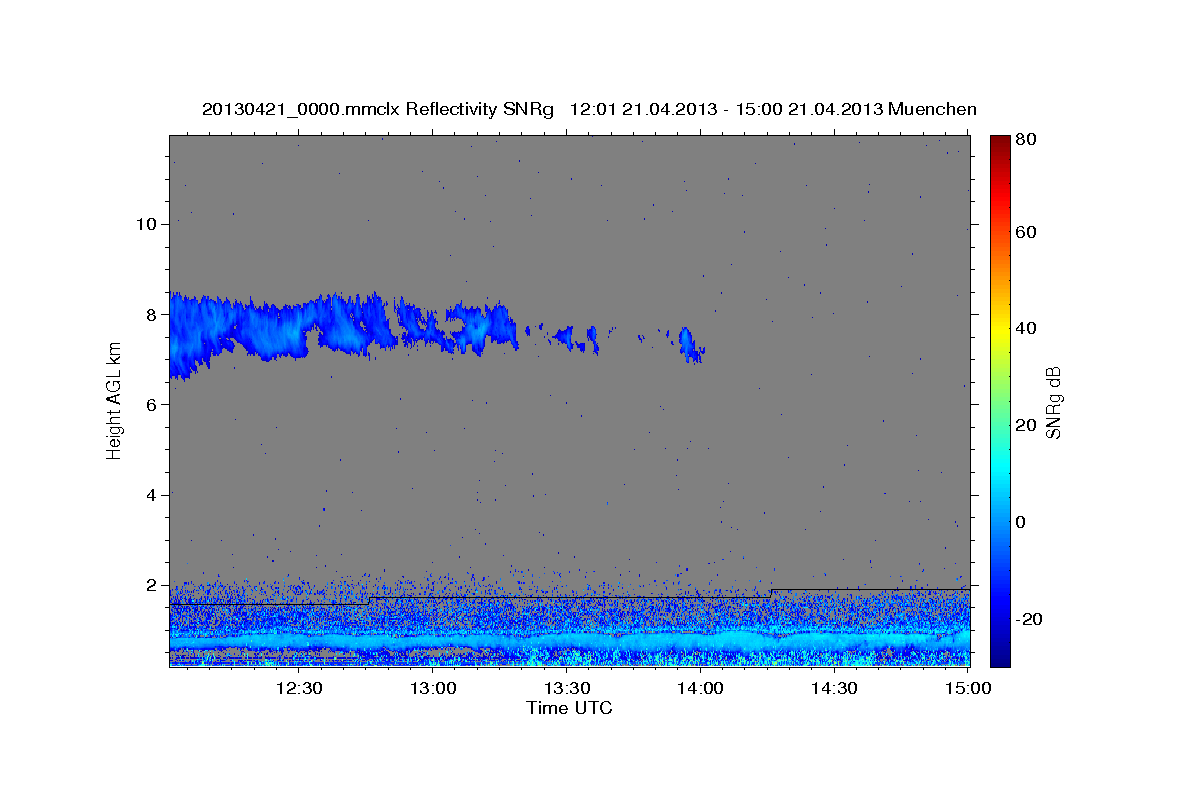Click the 13:30 time tick label

[567, 688]
